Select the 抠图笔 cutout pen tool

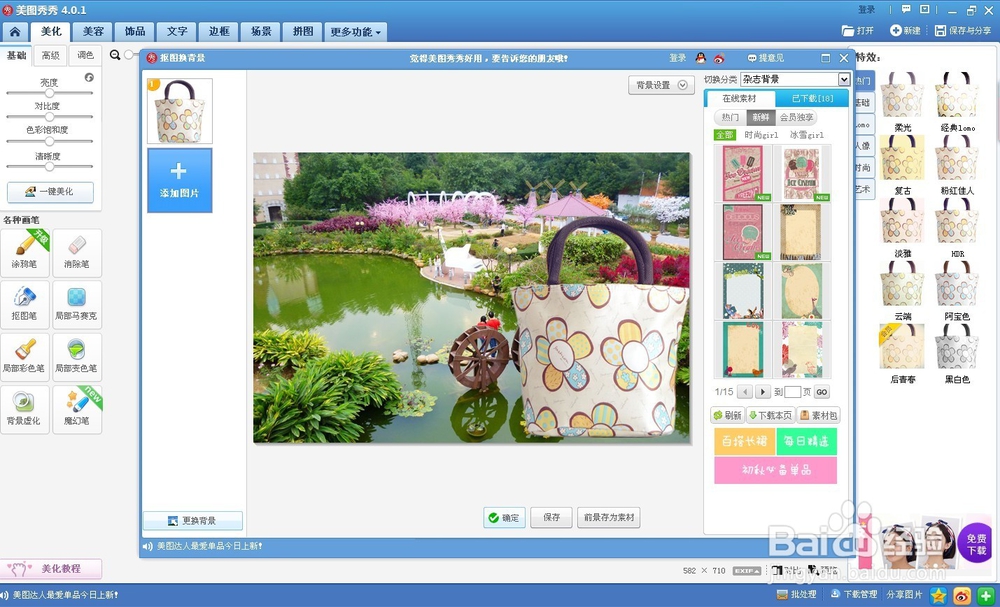(25, 305)
